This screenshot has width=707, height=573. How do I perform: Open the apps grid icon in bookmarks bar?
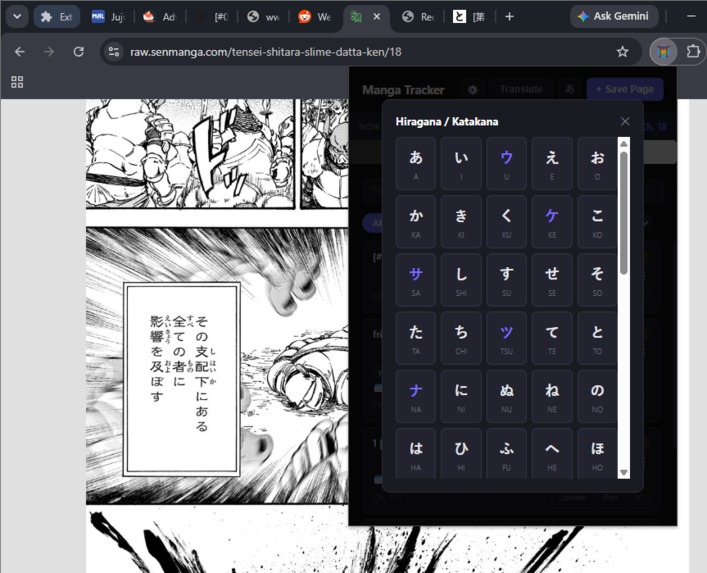pos(17,82)
